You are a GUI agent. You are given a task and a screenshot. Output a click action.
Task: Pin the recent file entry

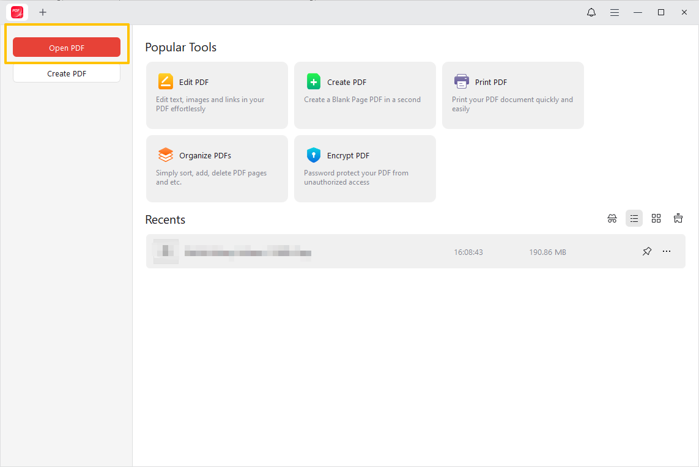click(x=646, y=251)
